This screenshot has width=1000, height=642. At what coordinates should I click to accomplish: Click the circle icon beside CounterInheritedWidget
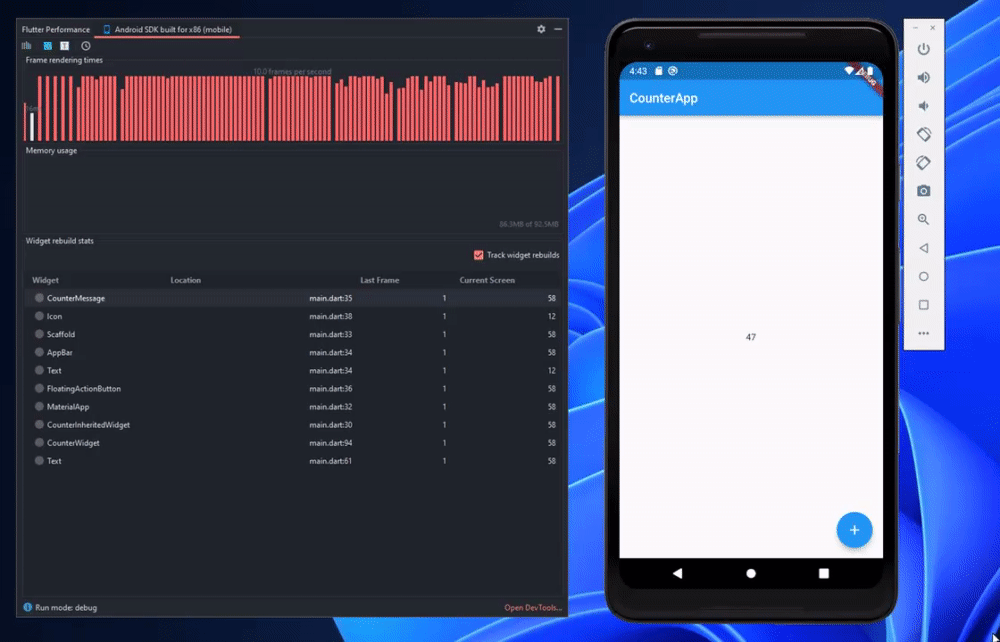click(x=40, y=425)
